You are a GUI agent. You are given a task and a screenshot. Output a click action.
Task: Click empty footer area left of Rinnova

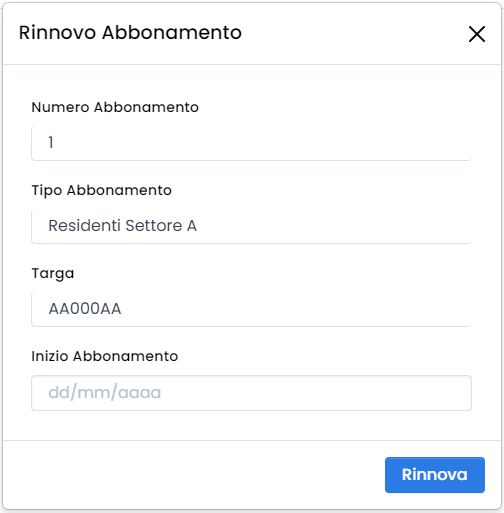(193, 475)
